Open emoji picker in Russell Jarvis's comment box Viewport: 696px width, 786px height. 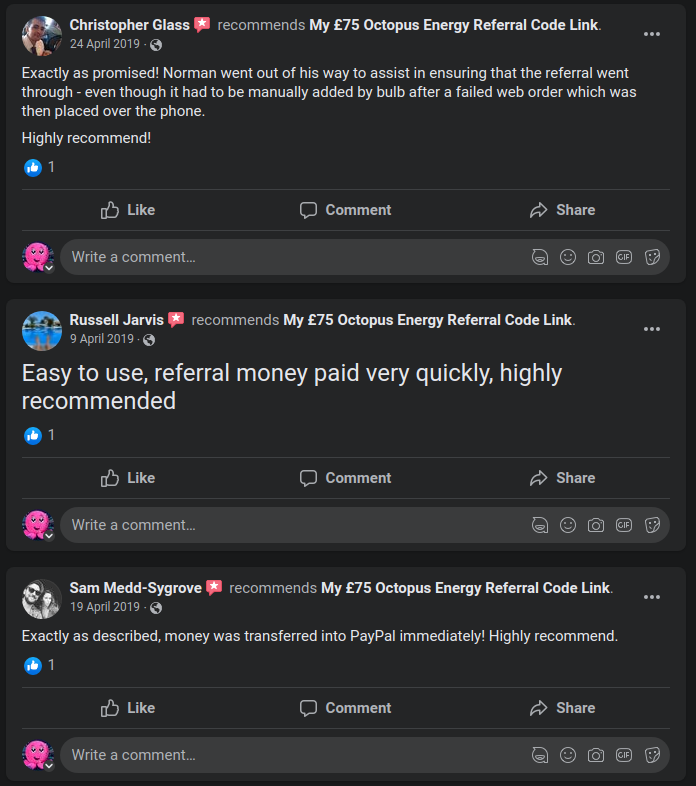pyautogui.click(x=568, y=525)
